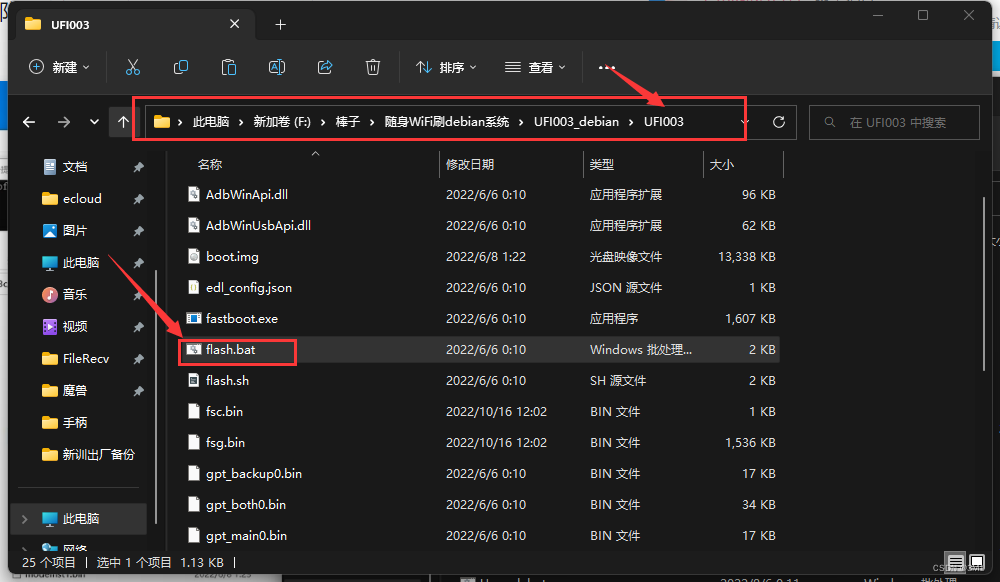Refresh the current folder view
The height and width of the screenshot is (582, 1000).
pos(779,122)
